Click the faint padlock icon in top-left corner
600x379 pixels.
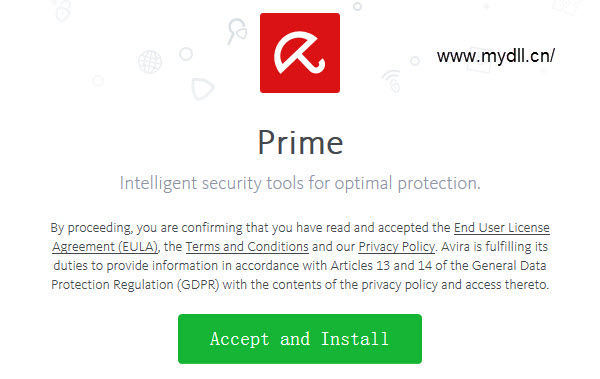[63, 10]
